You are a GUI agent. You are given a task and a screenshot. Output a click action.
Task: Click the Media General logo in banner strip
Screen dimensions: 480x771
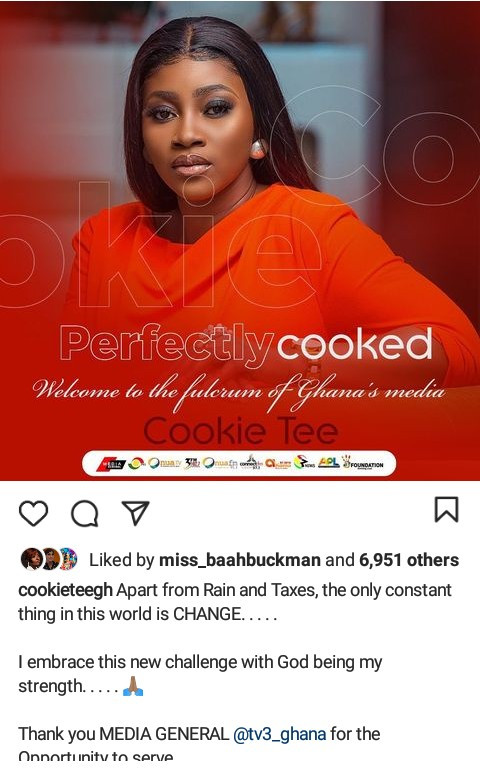click(111, 464)
